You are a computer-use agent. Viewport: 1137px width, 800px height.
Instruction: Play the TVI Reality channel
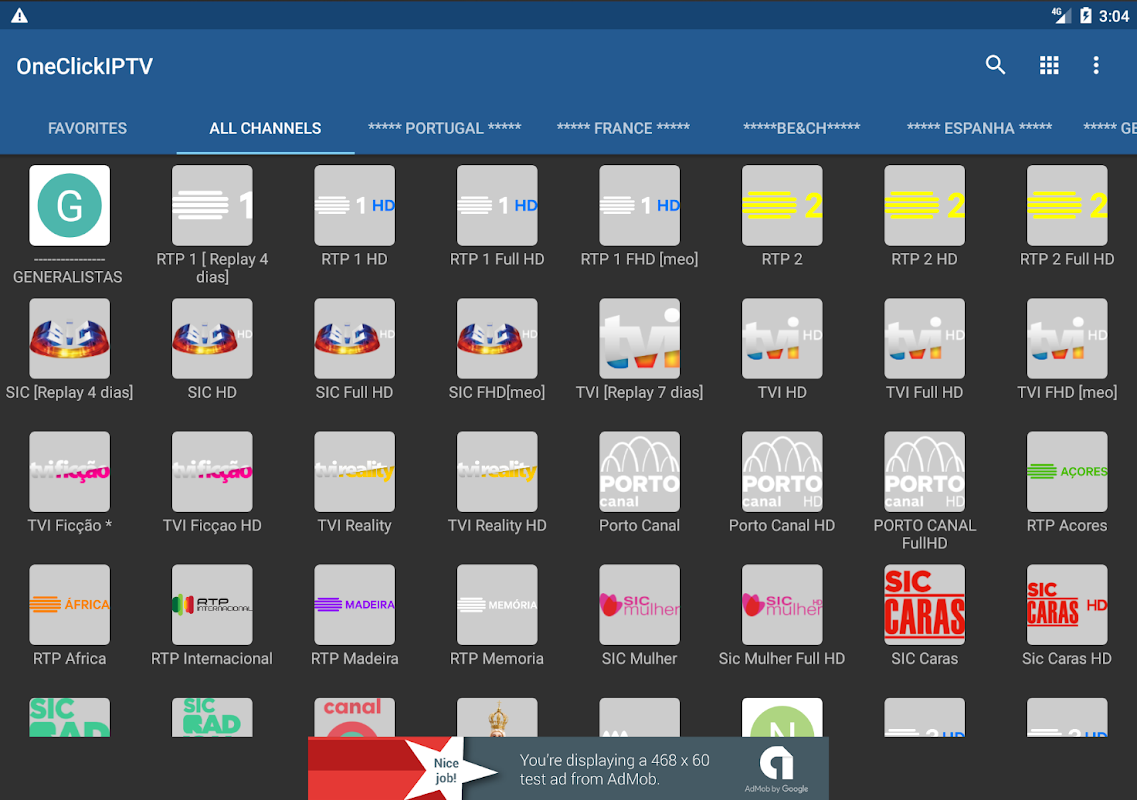(x=355, y=471)
